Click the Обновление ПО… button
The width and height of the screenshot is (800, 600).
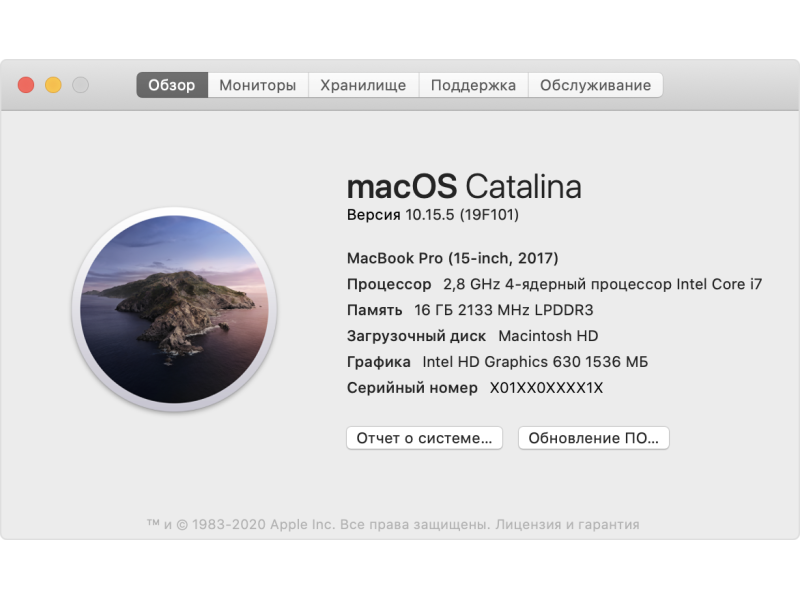coord(593,438)
